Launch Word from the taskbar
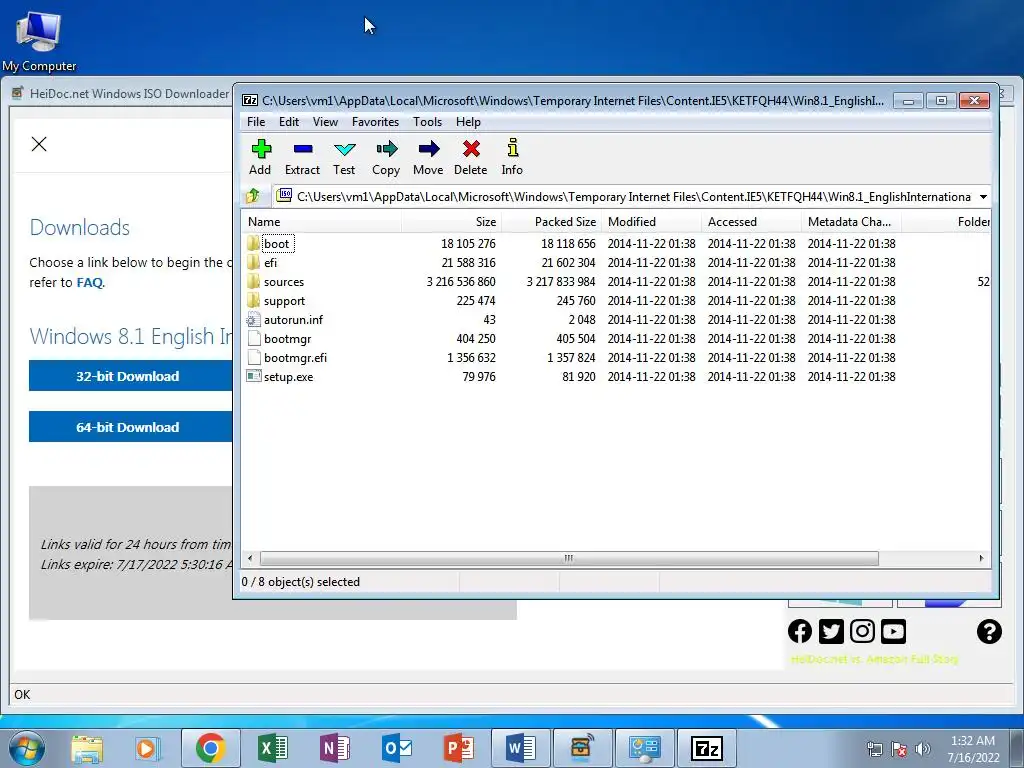 click(x=520, y=748)
